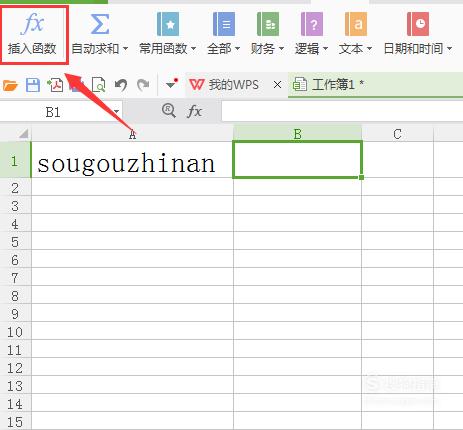463x430 pixels.
Task: Select row 3 header
Action: (x=15, y=206)
